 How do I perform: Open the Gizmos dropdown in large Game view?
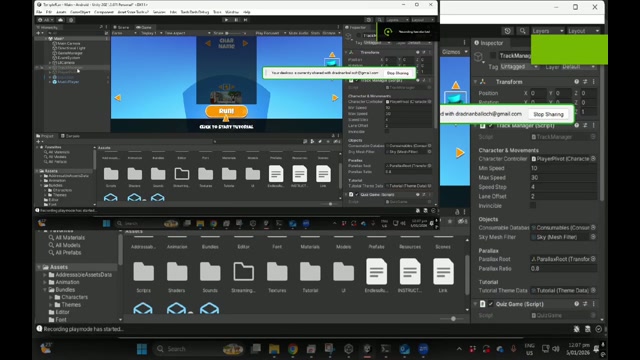point(455,52)
